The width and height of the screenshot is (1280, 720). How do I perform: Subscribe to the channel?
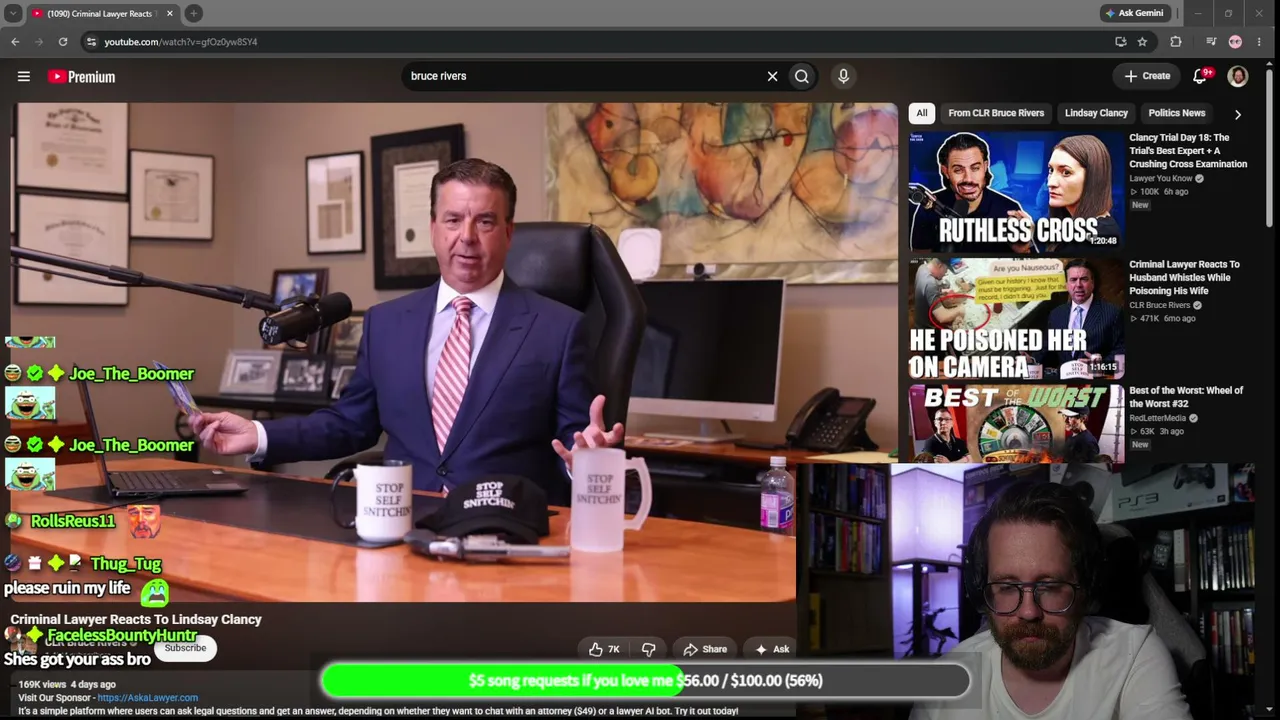[185, 648]
